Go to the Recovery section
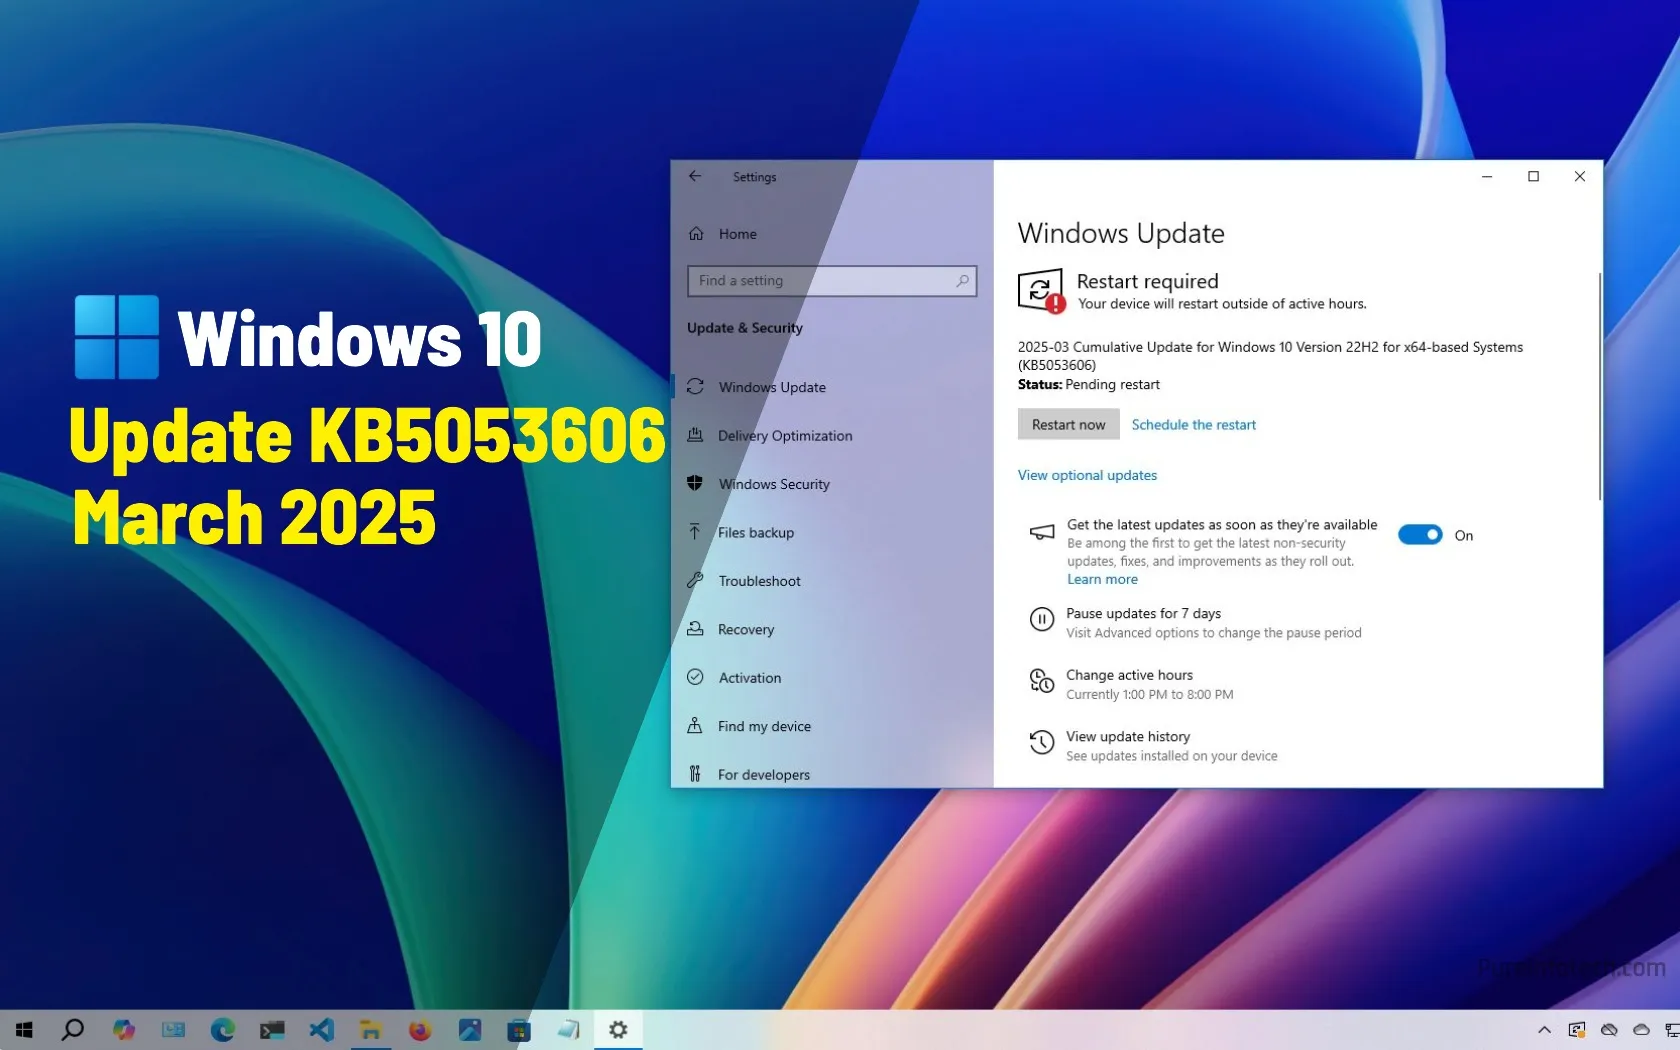This screenshot has width=1680, height=1050. [745, 630]
